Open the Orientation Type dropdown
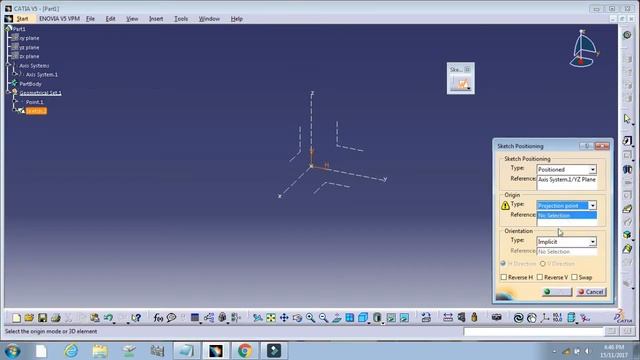This screenshot has width=640, height=360. pyautogui.click(x=592, y=242)
